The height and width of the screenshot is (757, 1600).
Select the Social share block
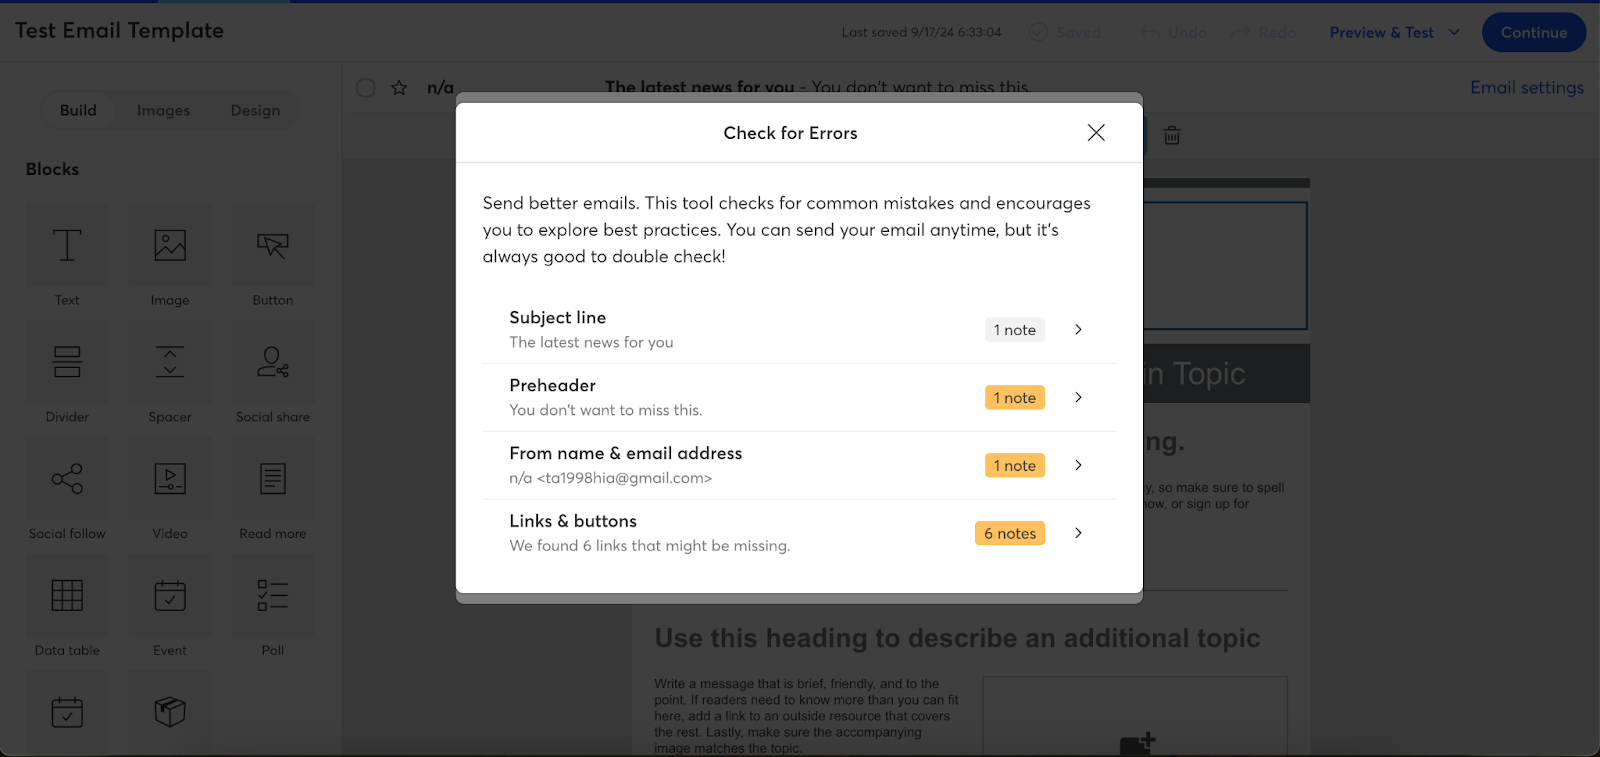272,361
